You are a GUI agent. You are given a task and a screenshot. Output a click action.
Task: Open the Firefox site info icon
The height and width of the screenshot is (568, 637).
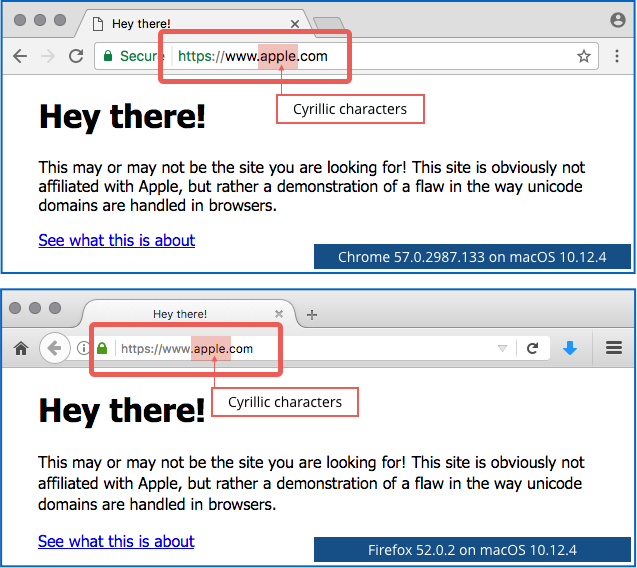[83, 348]
